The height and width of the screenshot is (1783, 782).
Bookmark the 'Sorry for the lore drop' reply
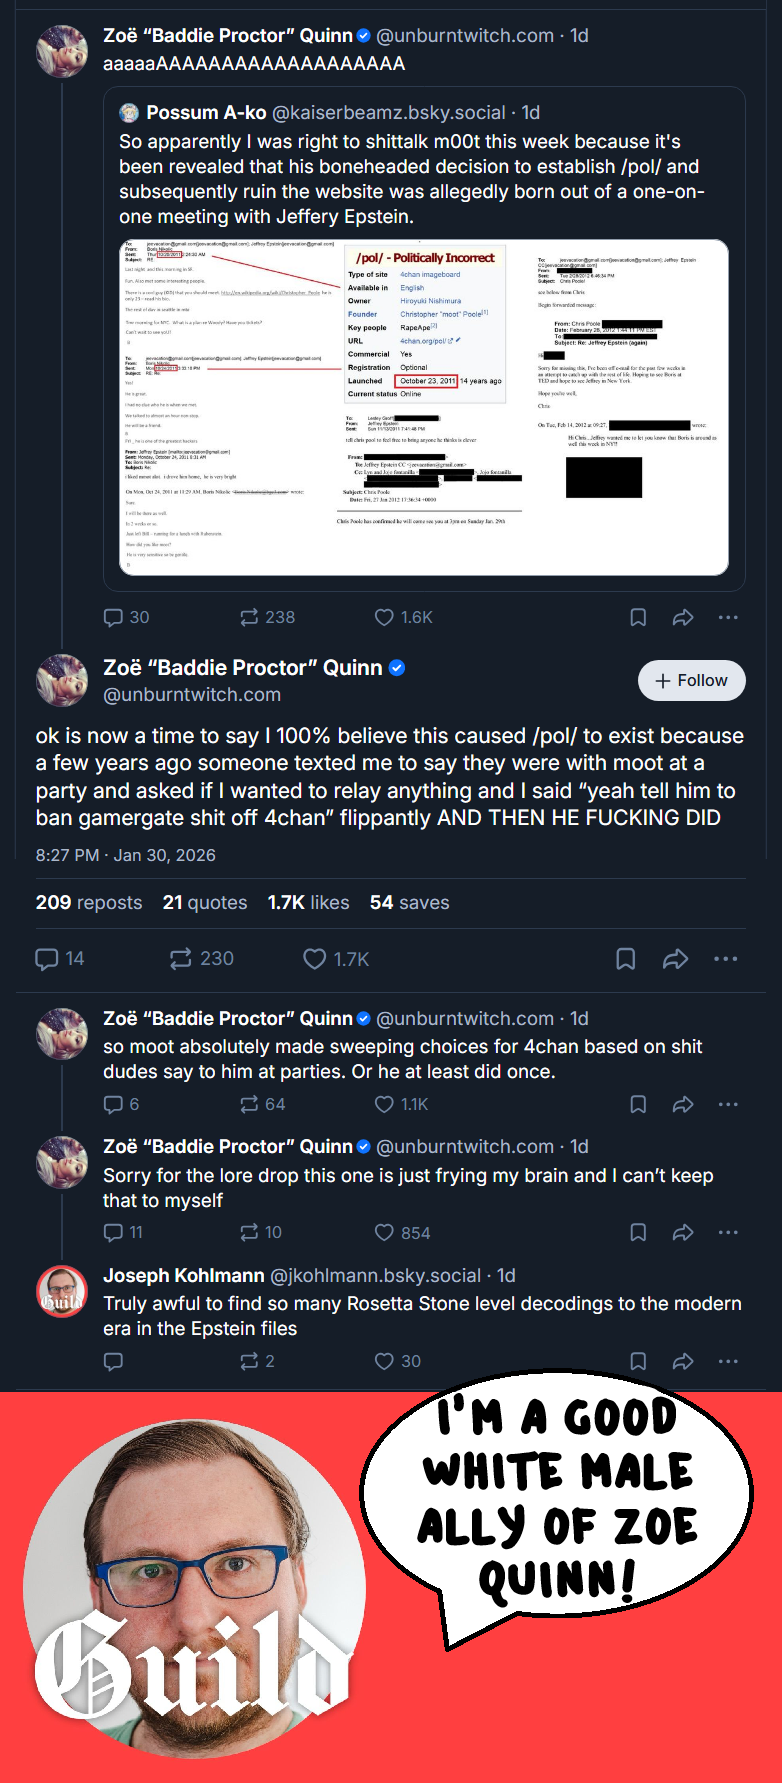(x=638, y=1233)
